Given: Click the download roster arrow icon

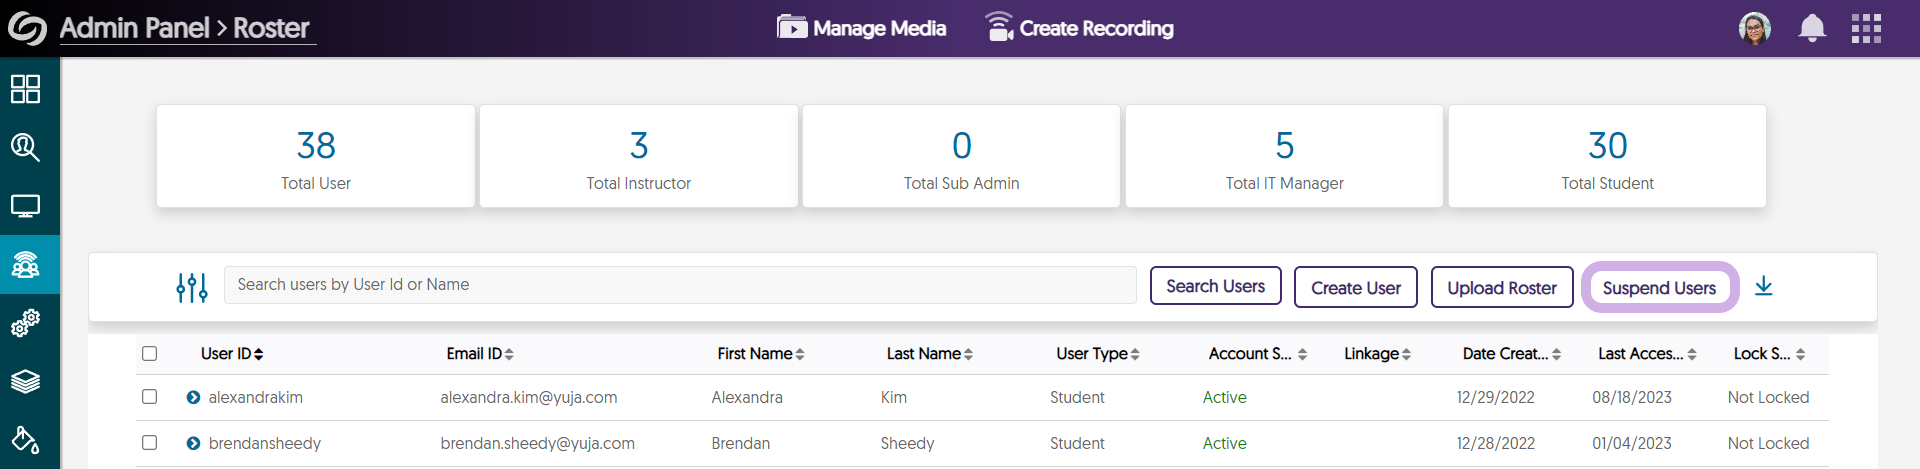Looking at the screenshot, I should 1763,287.
